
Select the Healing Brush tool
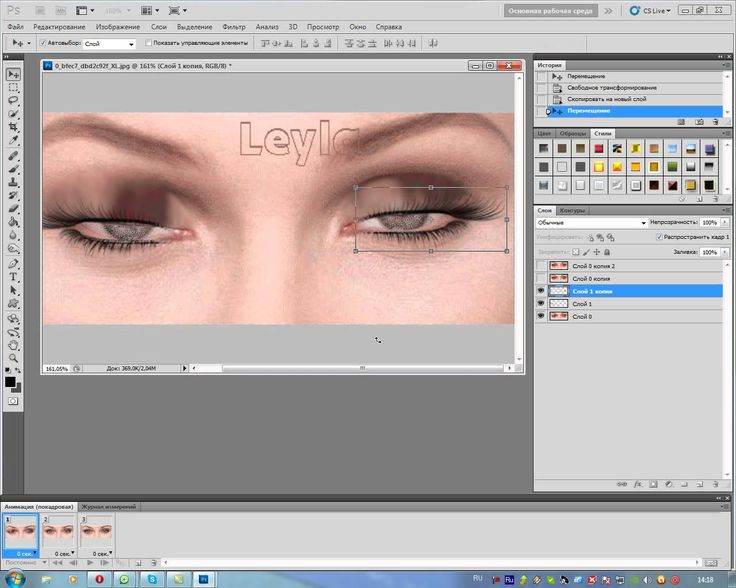[13, 156]
